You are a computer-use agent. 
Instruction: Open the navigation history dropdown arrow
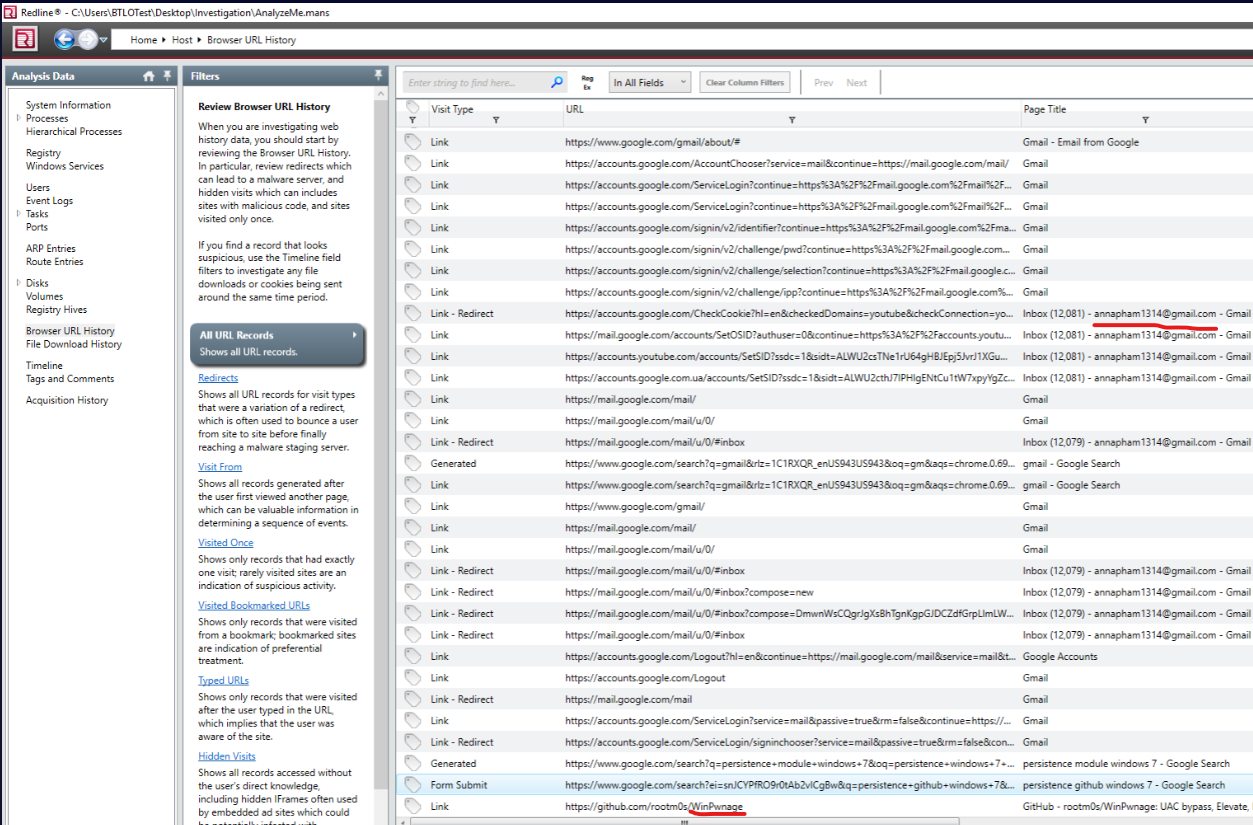[x=104, y=40]
